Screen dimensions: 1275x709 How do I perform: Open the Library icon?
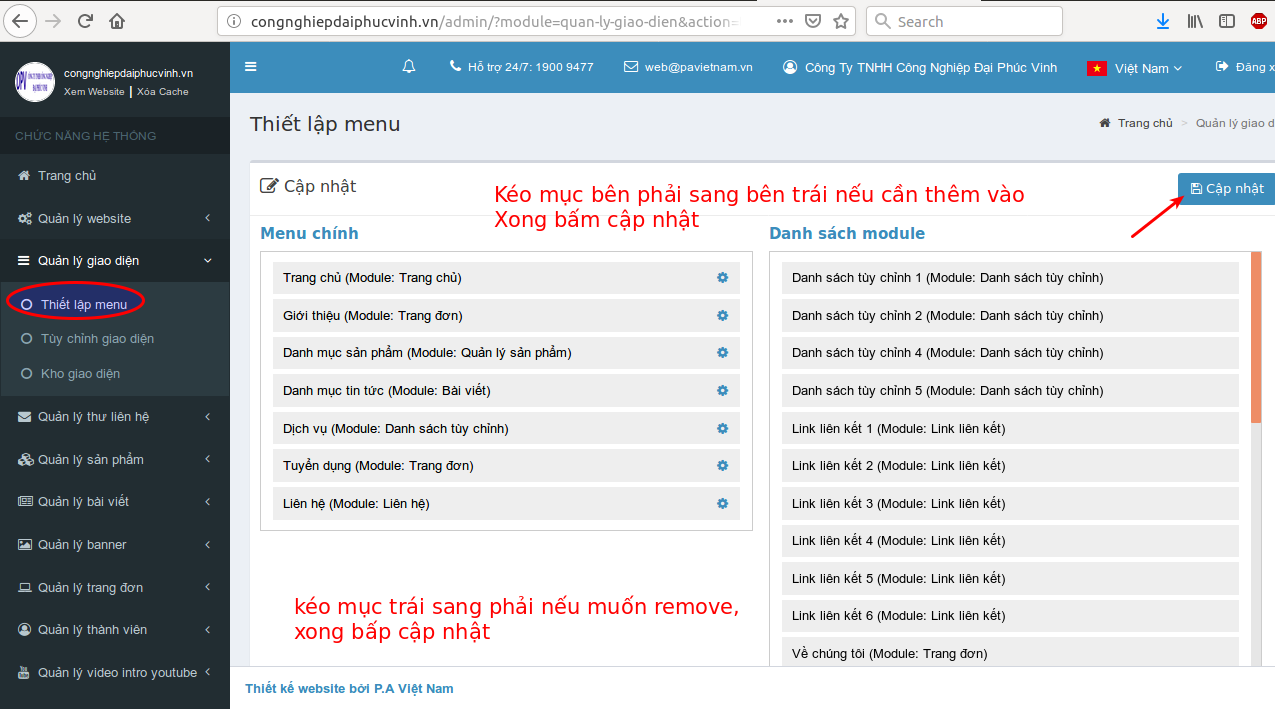[x=1195, y=21]
